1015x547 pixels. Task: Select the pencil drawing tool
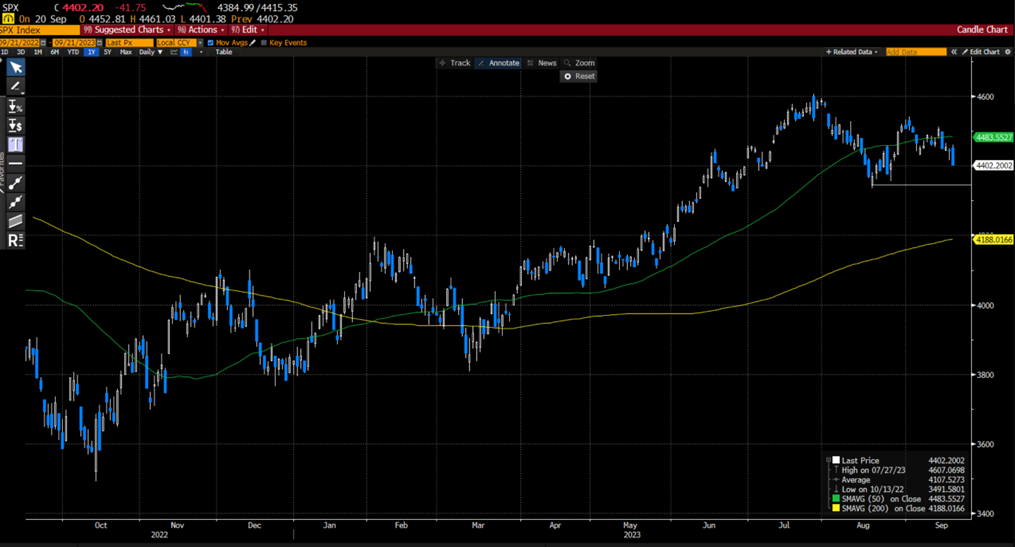click(15, 87)
